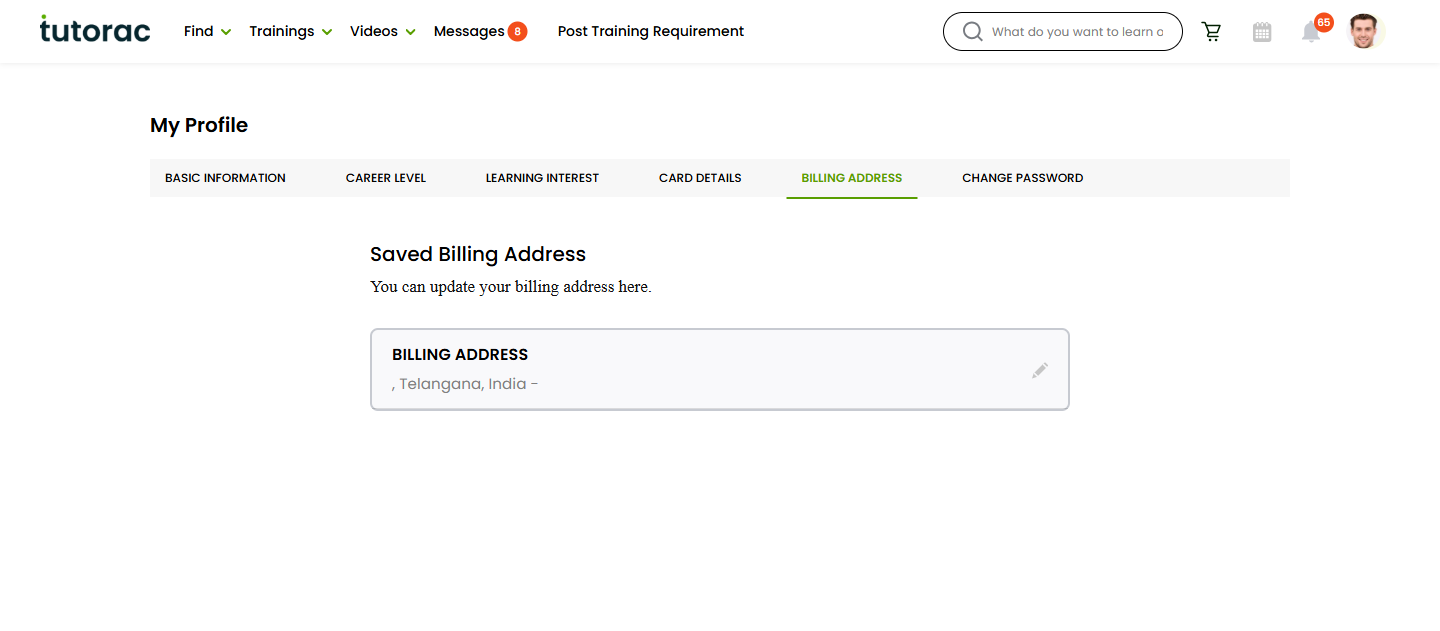Click the search magnifier icon
This screenshot has width=1440, height=631.
pos(972,32)
